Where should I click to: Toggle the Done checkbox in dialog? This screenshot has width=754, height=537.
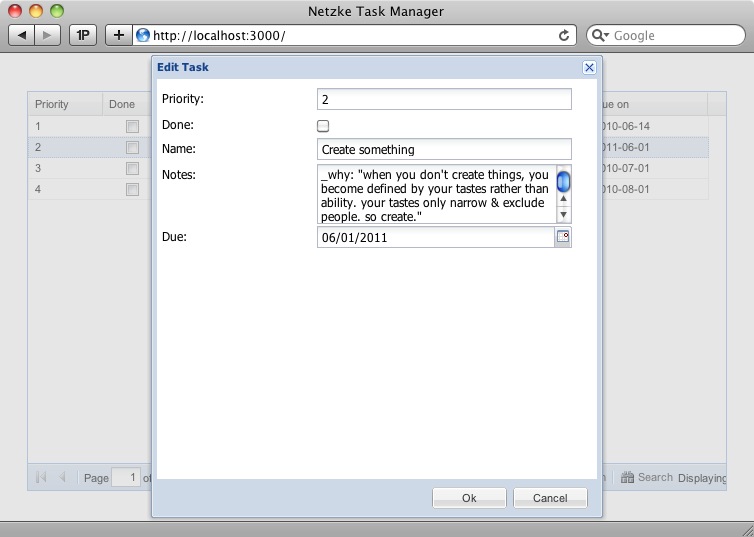pos(323,126)
